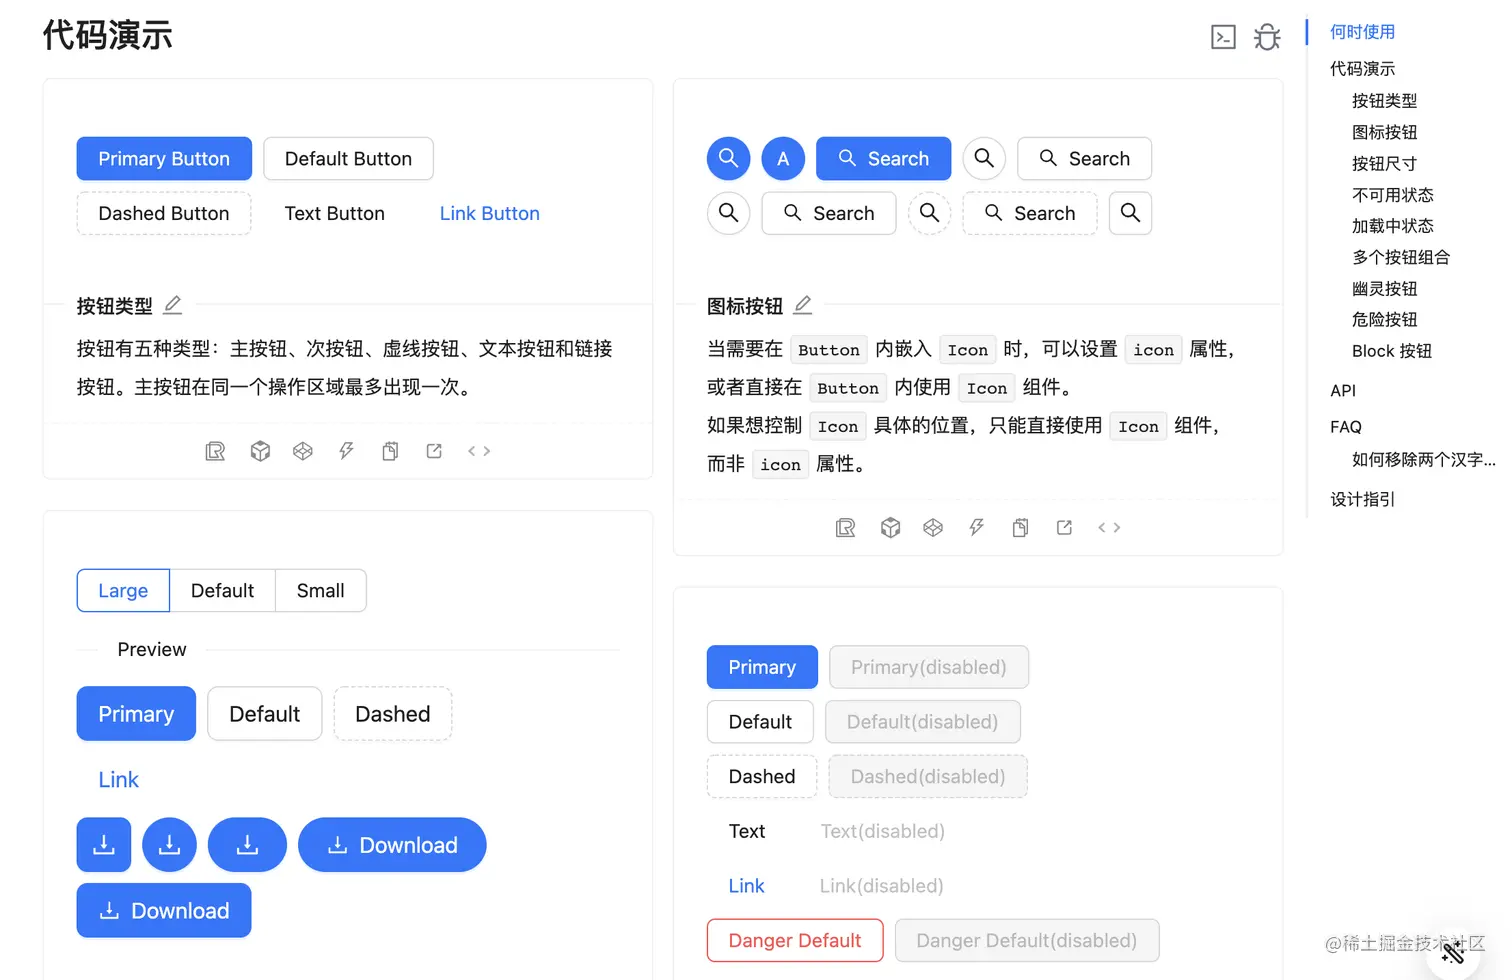Viewport: 1512px width, 980px height.
Task: Open the Block 按钮 anchor
Action: point(1392,351)
